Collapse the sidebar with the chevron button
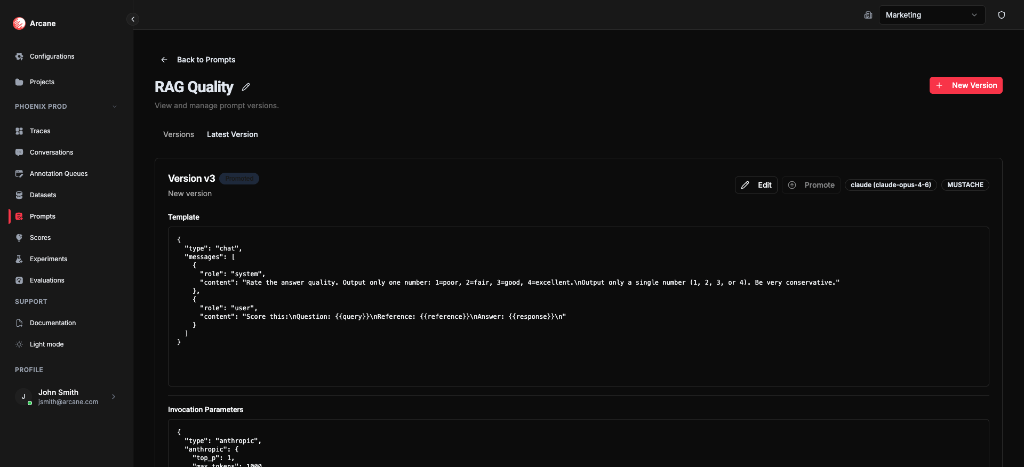This screenshot has width=1024, height=467. click(x=133, y=20)
